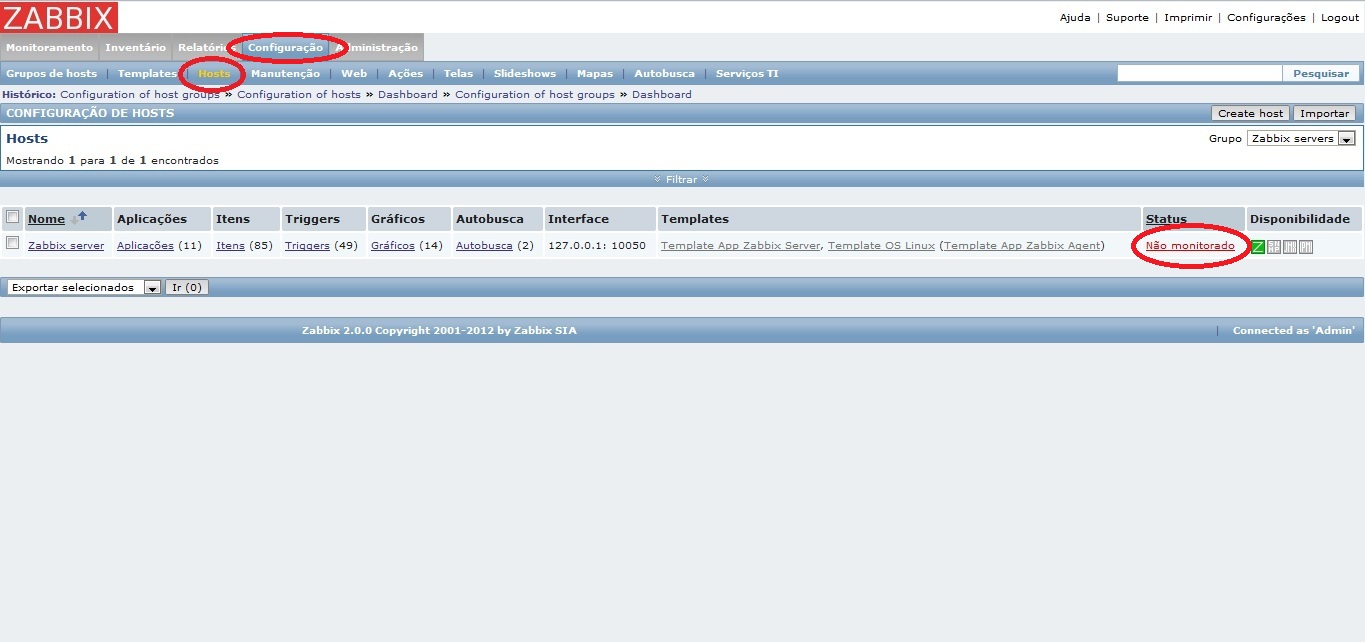Open the Exportar selecionados dropdown
Screen dimensions: 1365x642
84,287
